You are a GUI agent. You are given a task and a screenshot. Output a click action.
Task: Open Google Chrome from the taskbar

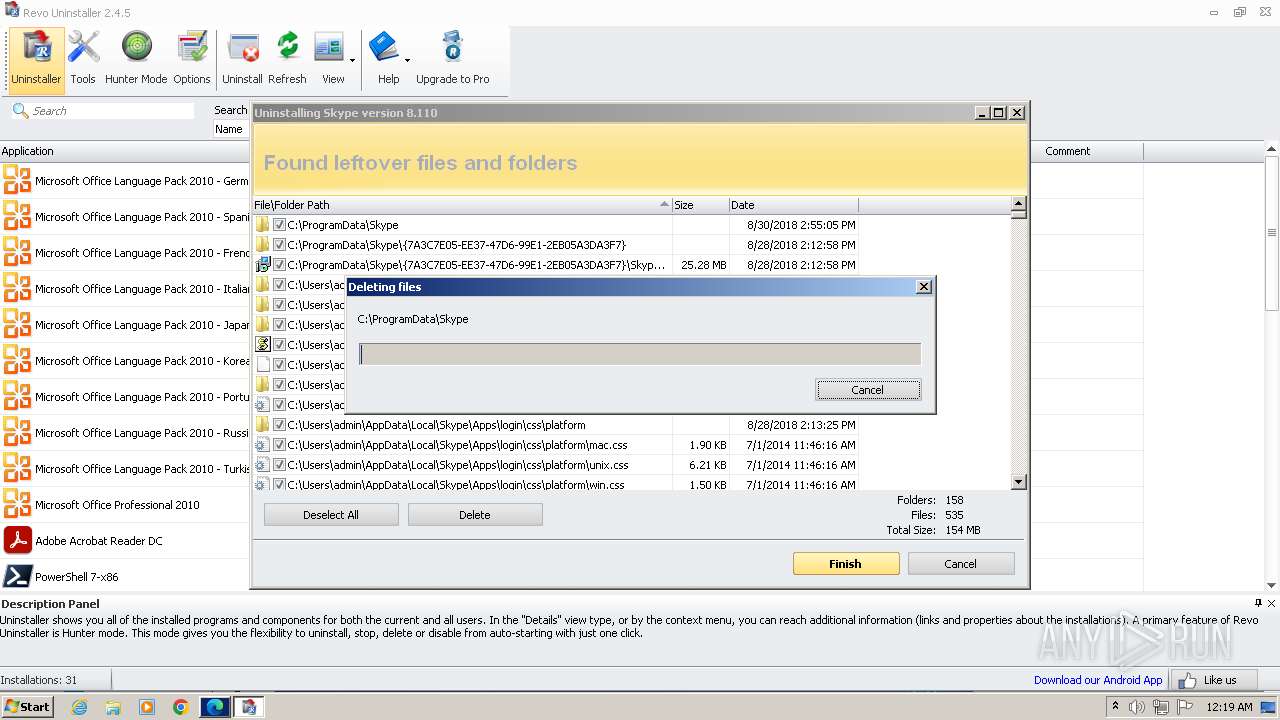180,707
